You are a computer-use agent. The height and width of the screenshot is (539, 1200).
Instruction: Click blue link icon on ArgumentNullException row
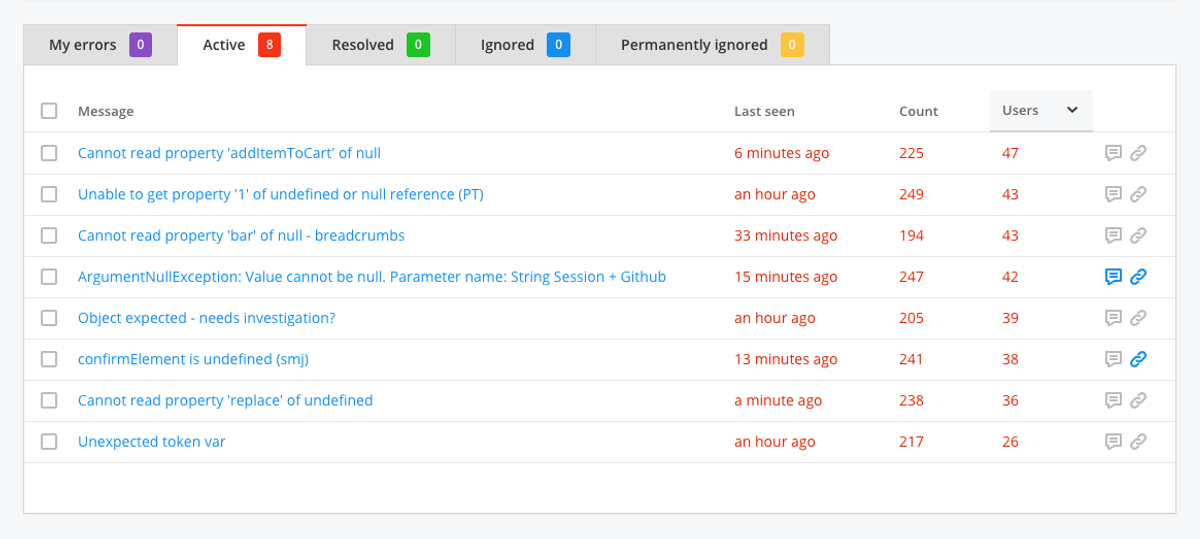pos(1138,277)
